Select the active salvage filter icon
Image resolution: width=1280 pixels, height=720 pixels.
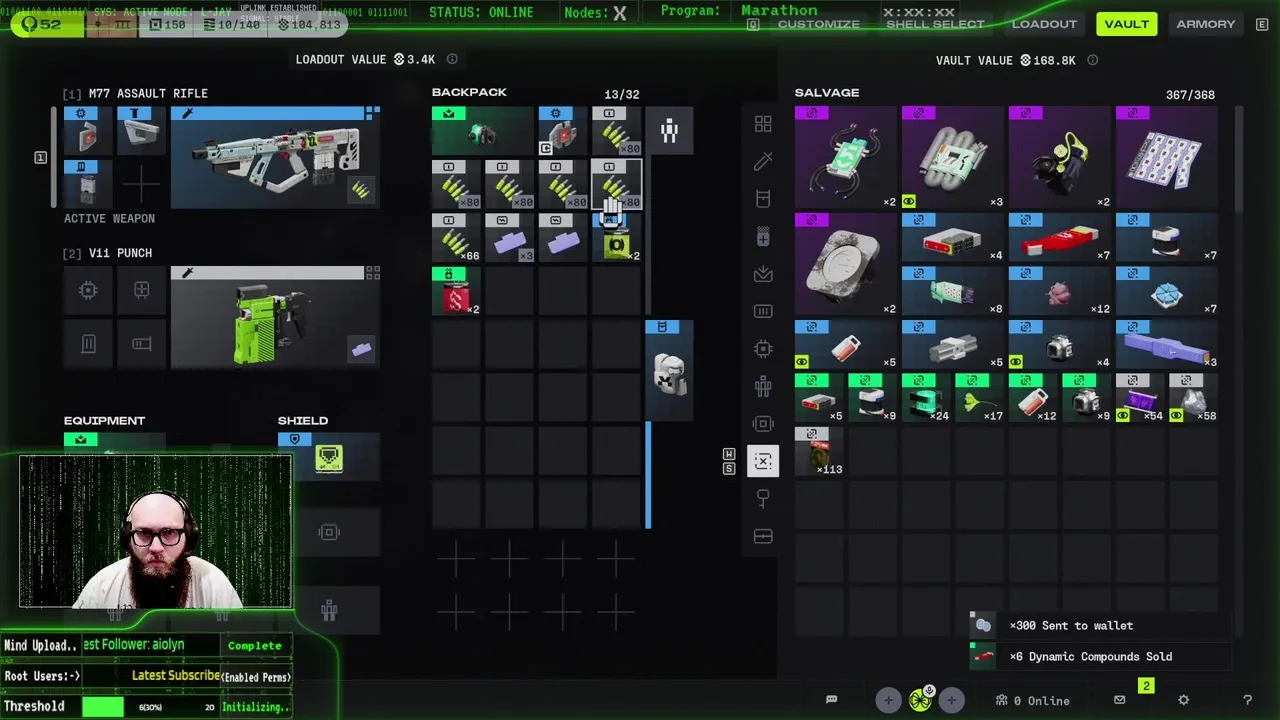click(x=763, y=461)
